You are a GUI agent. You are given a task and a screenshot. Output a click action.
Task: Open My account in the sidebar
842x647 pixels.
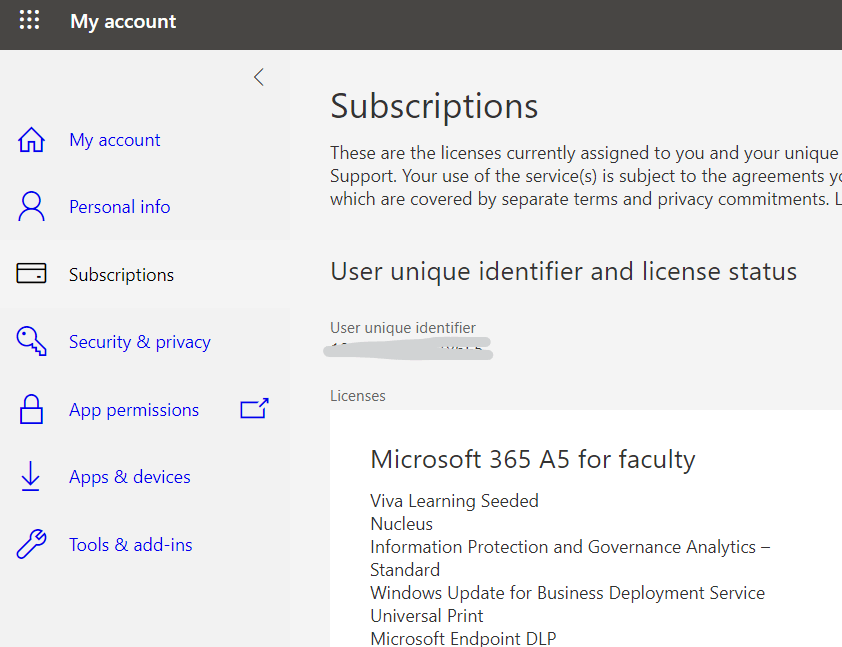[114, 140]
